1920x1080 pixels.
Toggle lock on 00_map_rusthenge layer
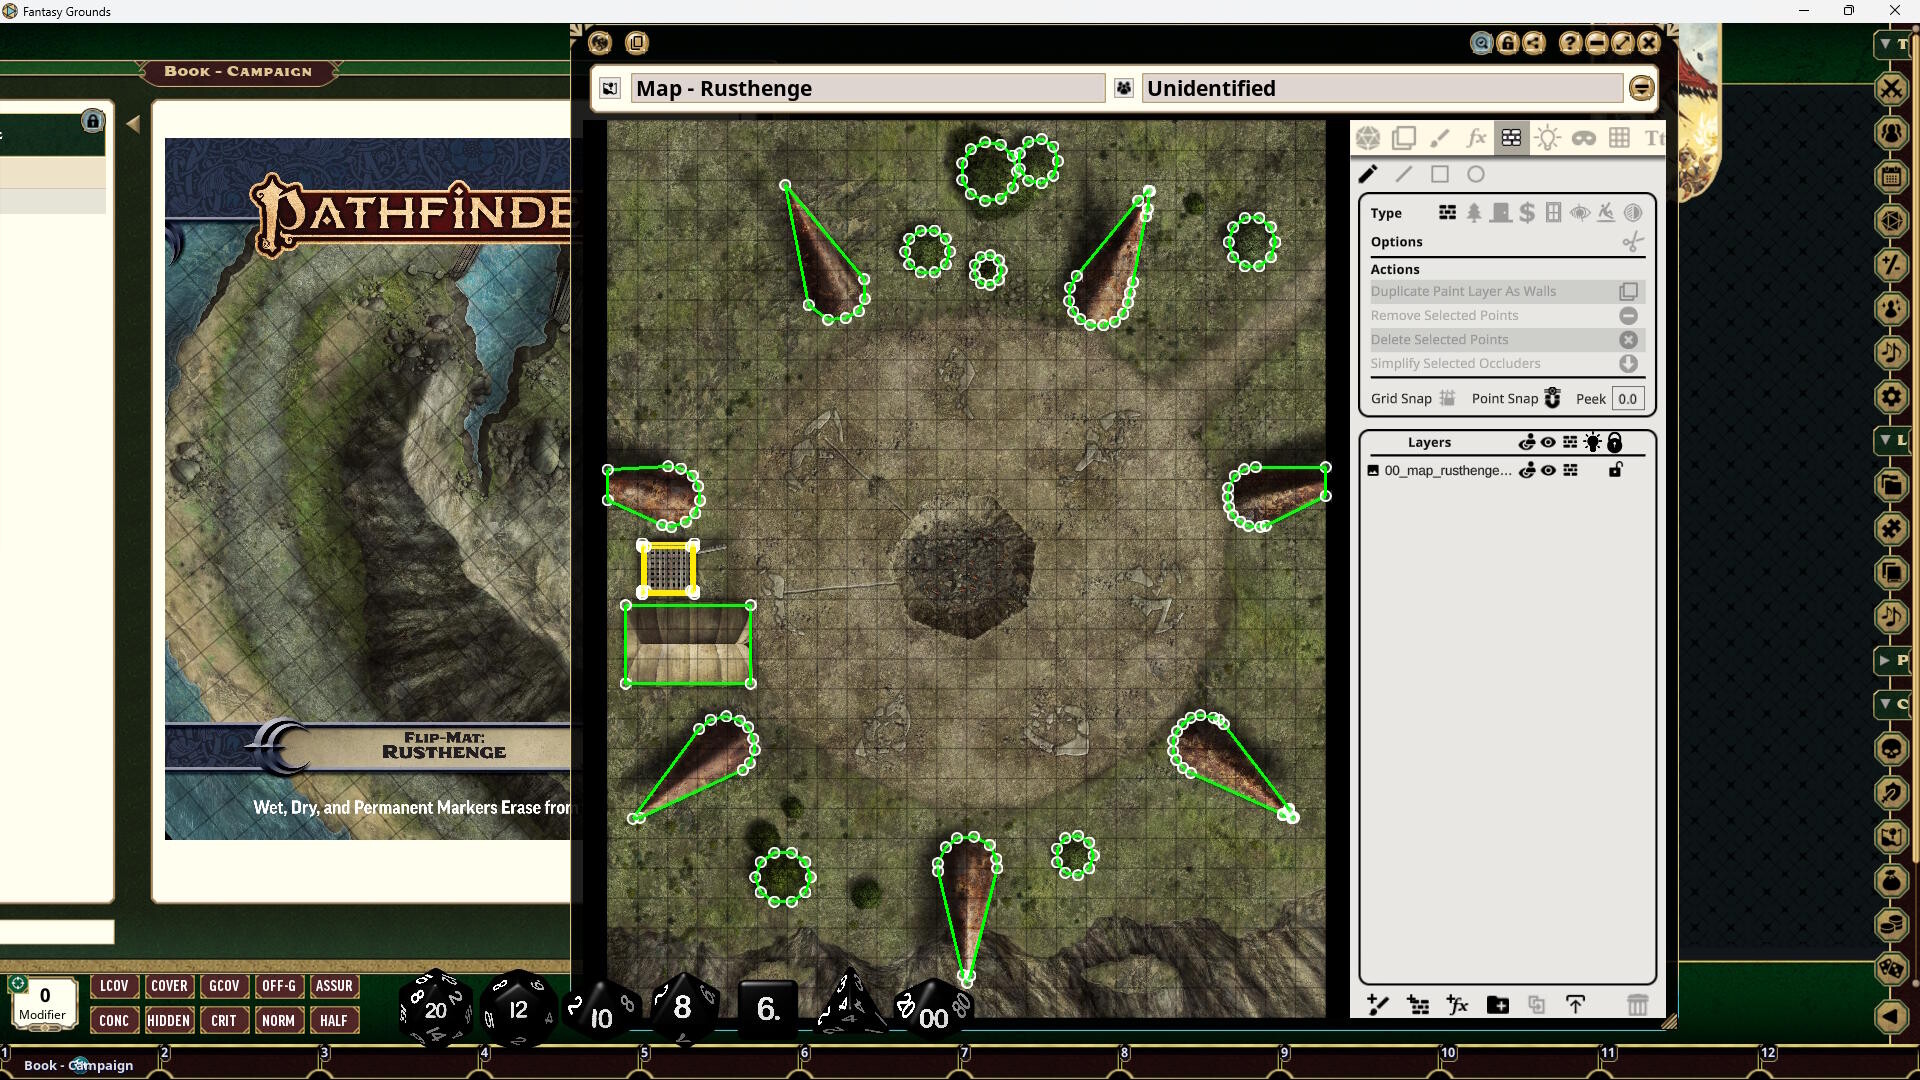coord(1615,470)
